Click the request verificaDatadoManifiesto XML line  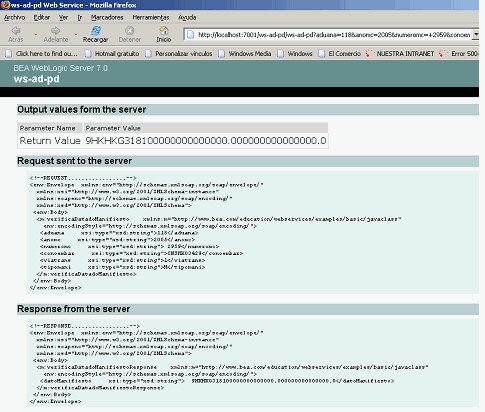coord(219,219)
